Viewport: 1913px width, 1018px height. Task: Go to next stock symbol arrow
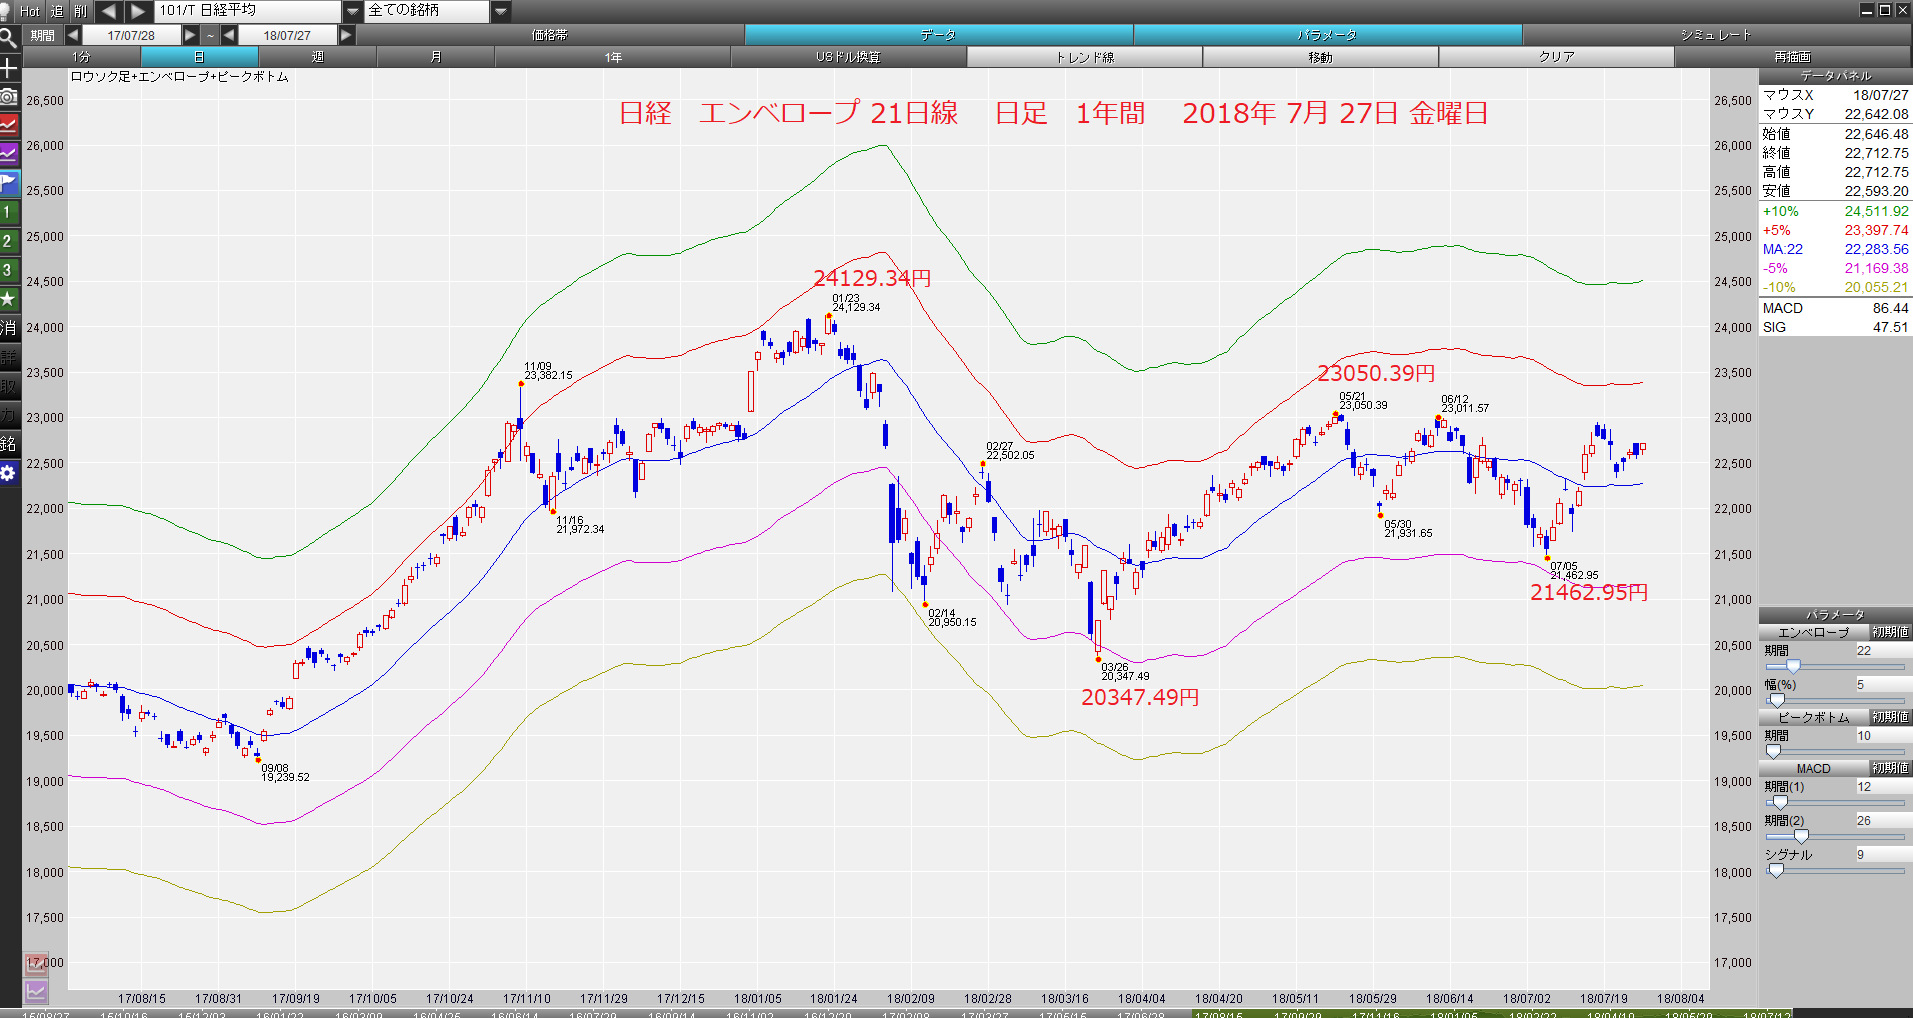[x=138, y=11]
